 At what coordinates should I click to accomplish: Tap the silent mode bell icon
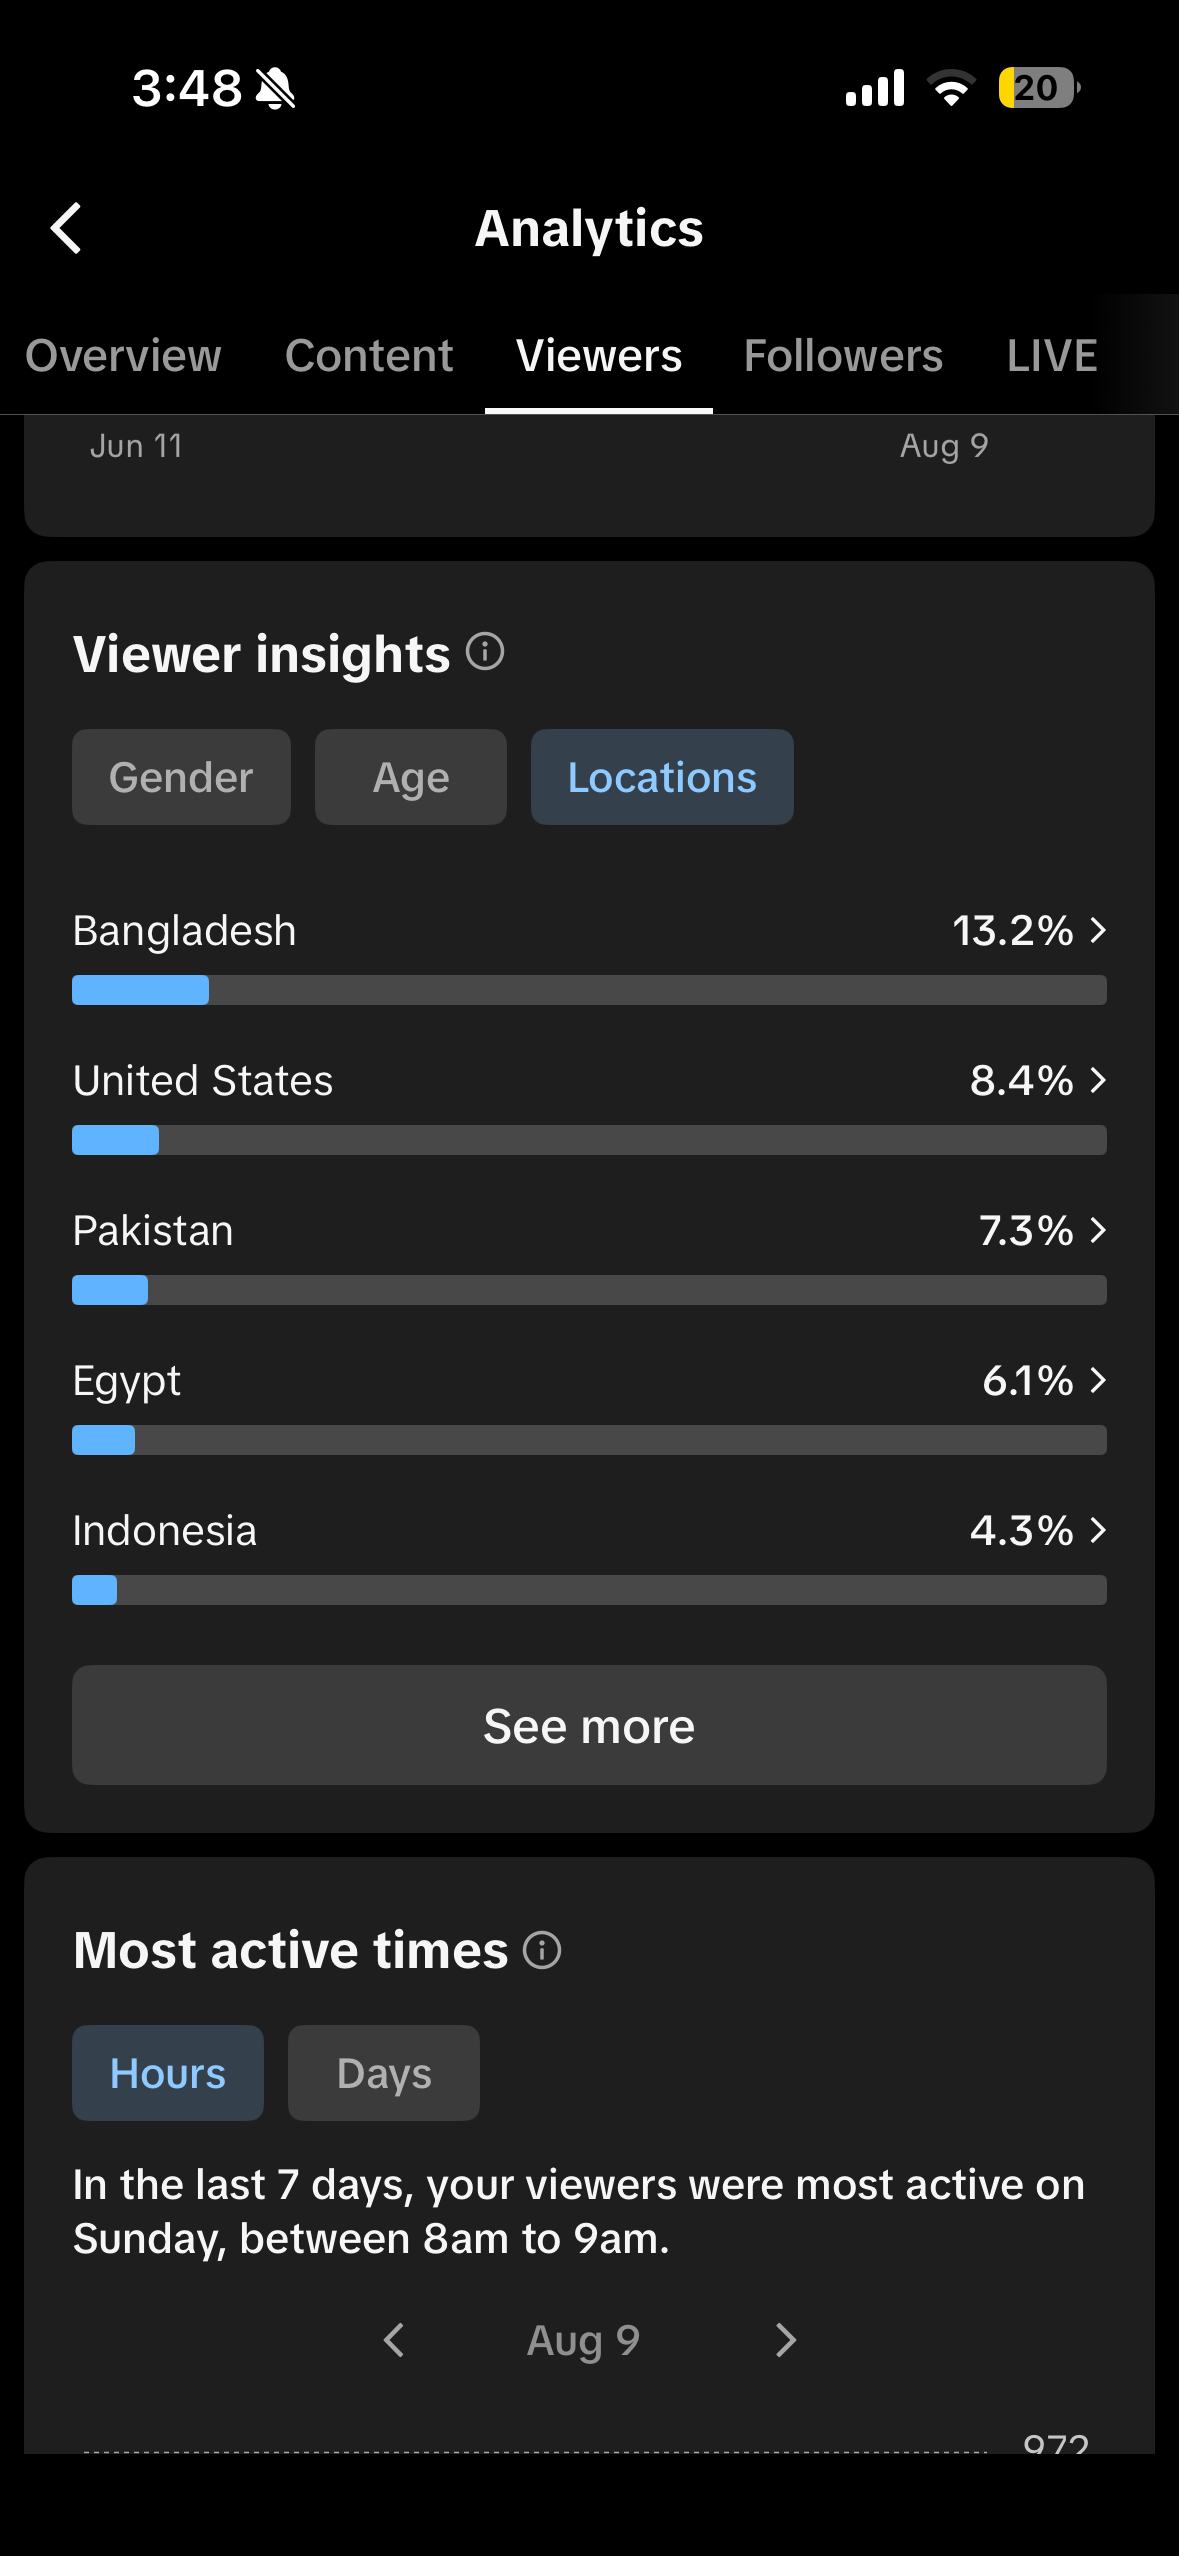click(x=275, y=88)
